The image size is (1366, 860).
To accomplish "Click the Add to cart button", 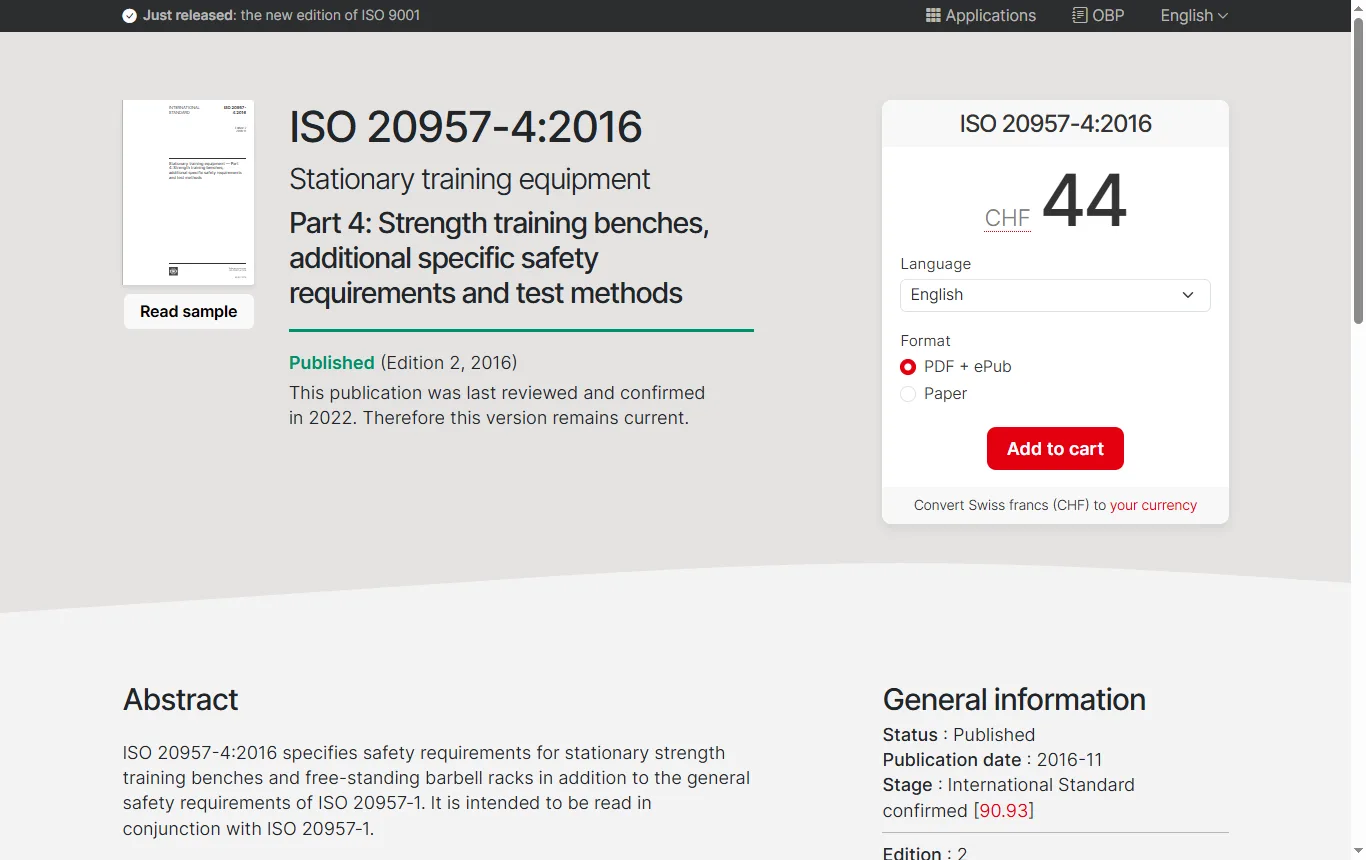I will point(1055,449).
